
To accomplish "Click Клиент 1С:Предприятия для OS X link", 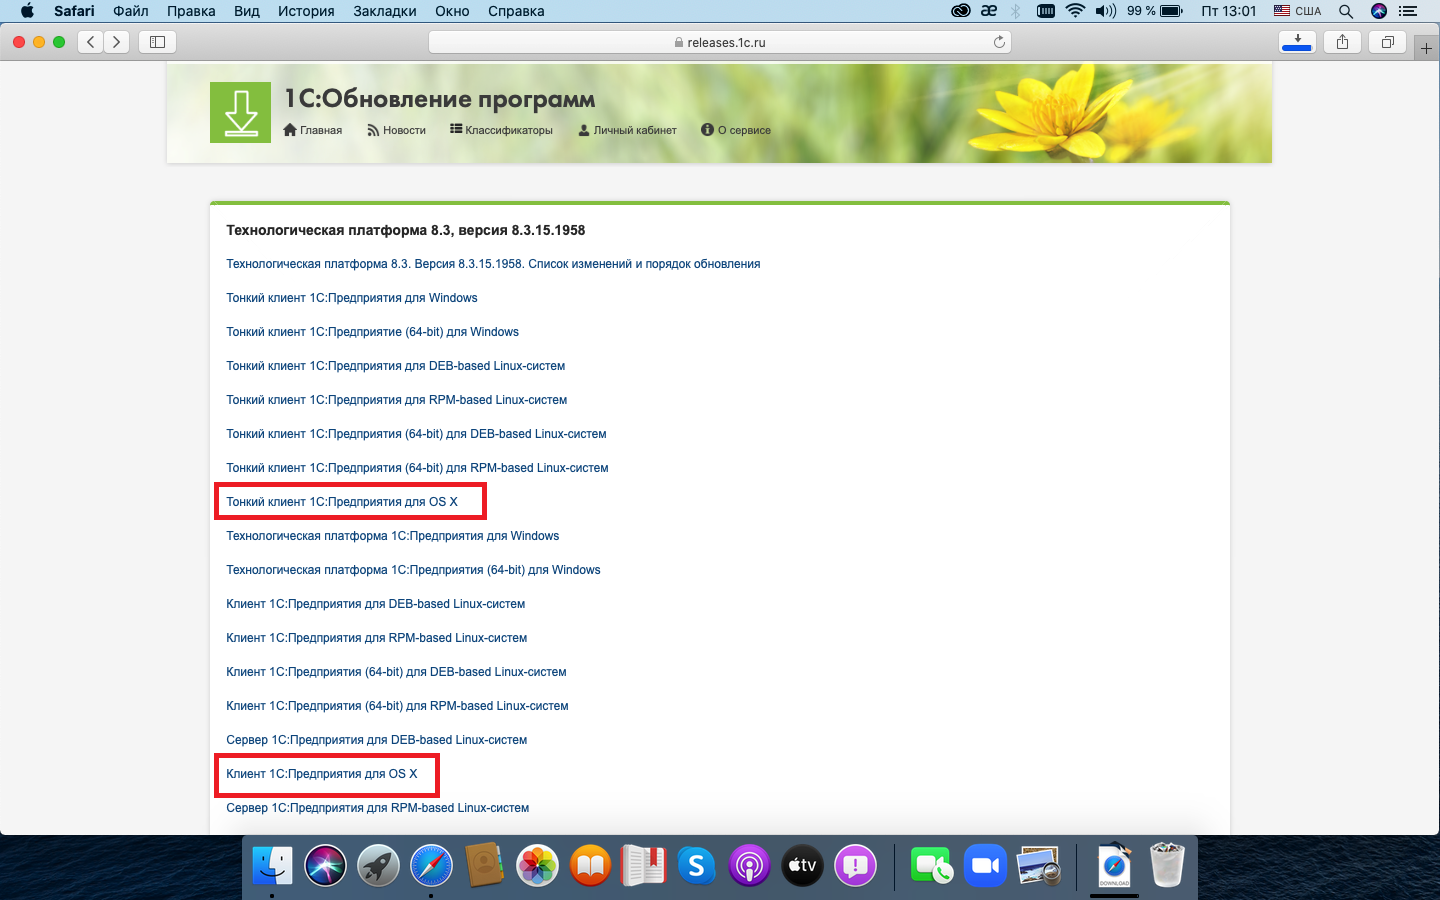I will 322,774.
